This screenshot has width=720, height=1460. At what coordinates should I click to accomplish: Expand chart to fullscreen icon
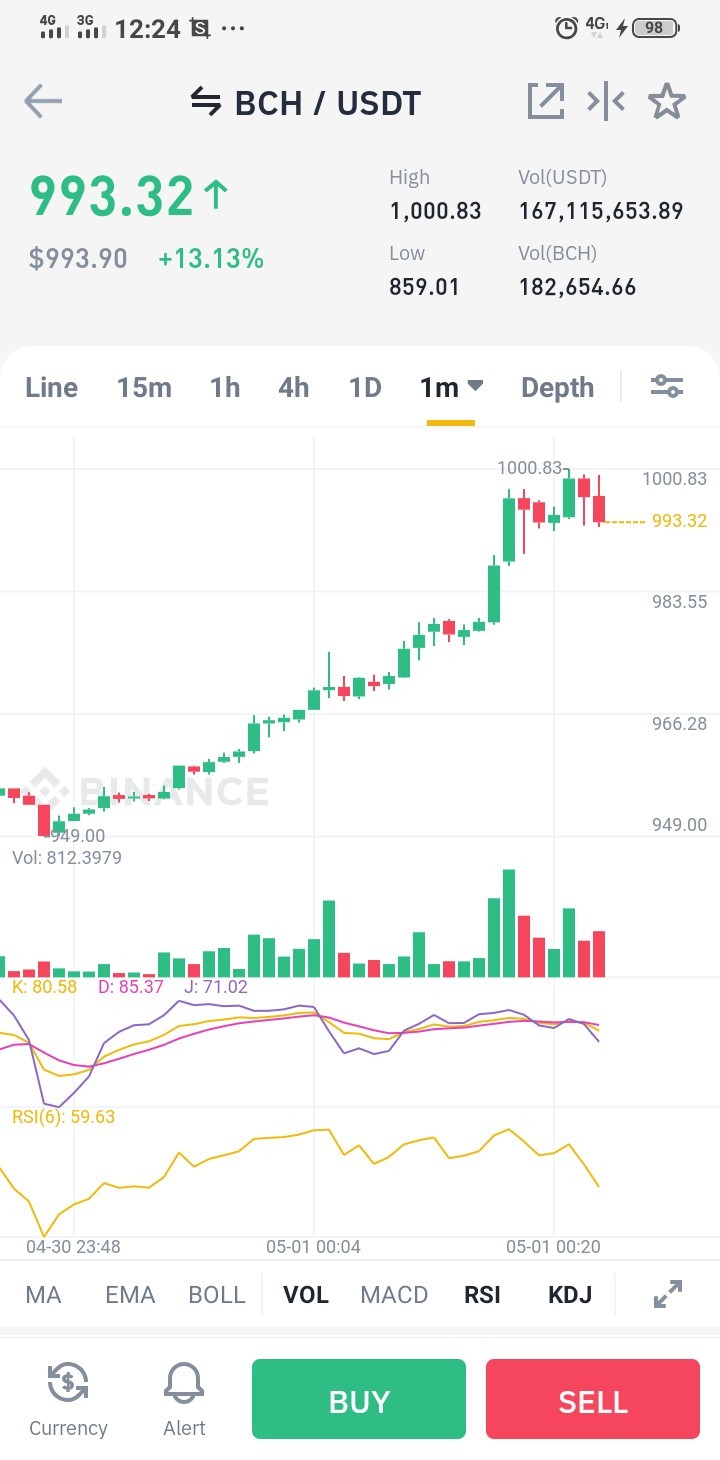point(668,1294)
